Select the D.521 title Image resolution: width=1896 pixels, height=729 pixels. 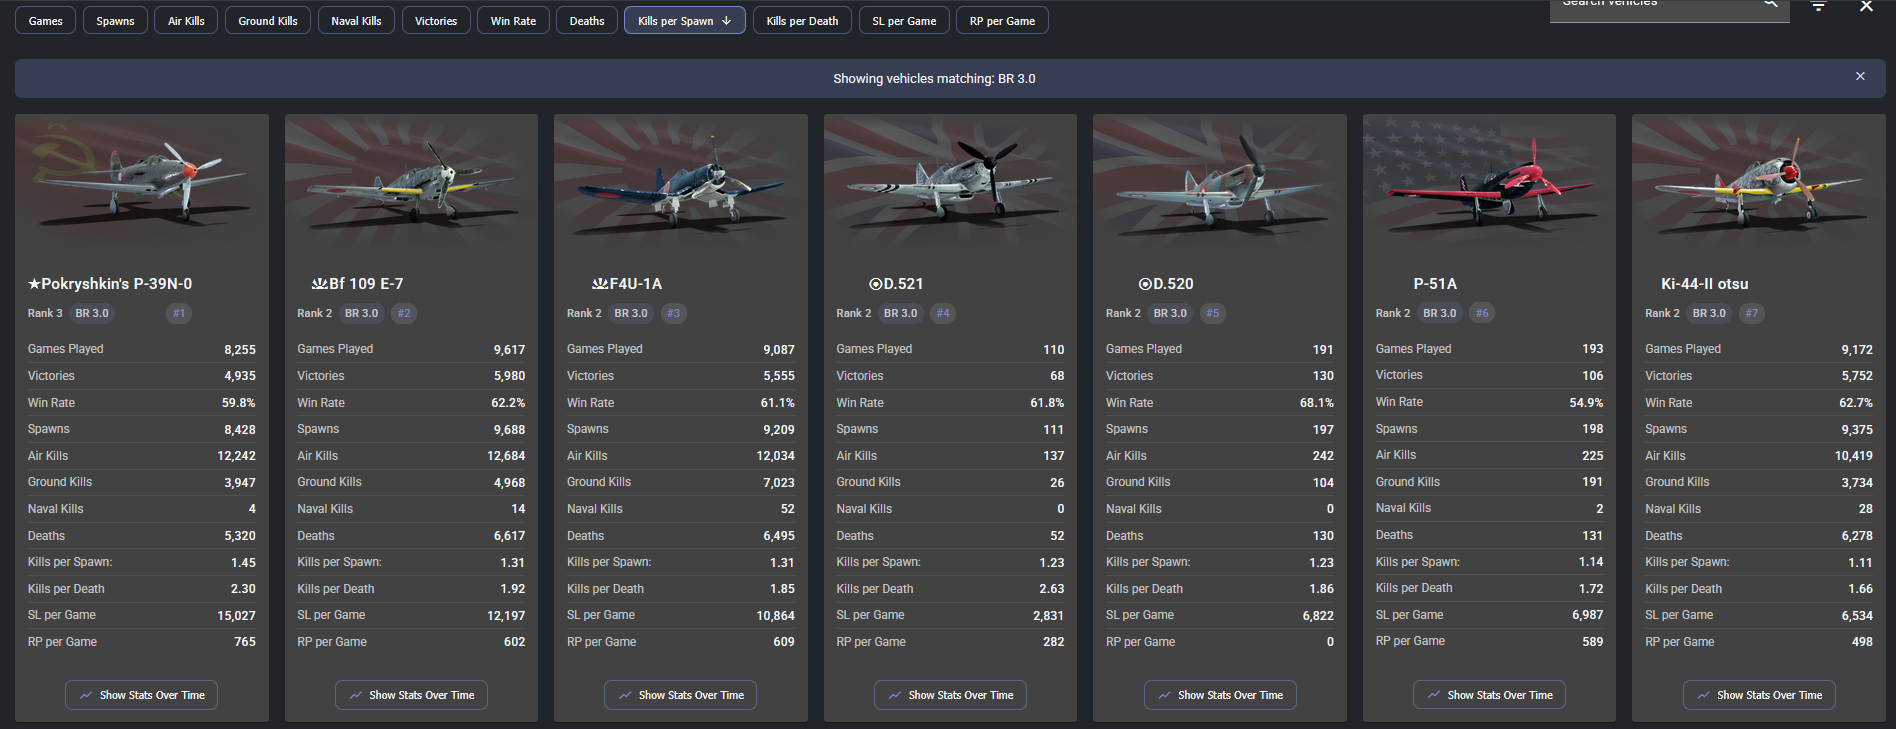[x=897, y=284]
